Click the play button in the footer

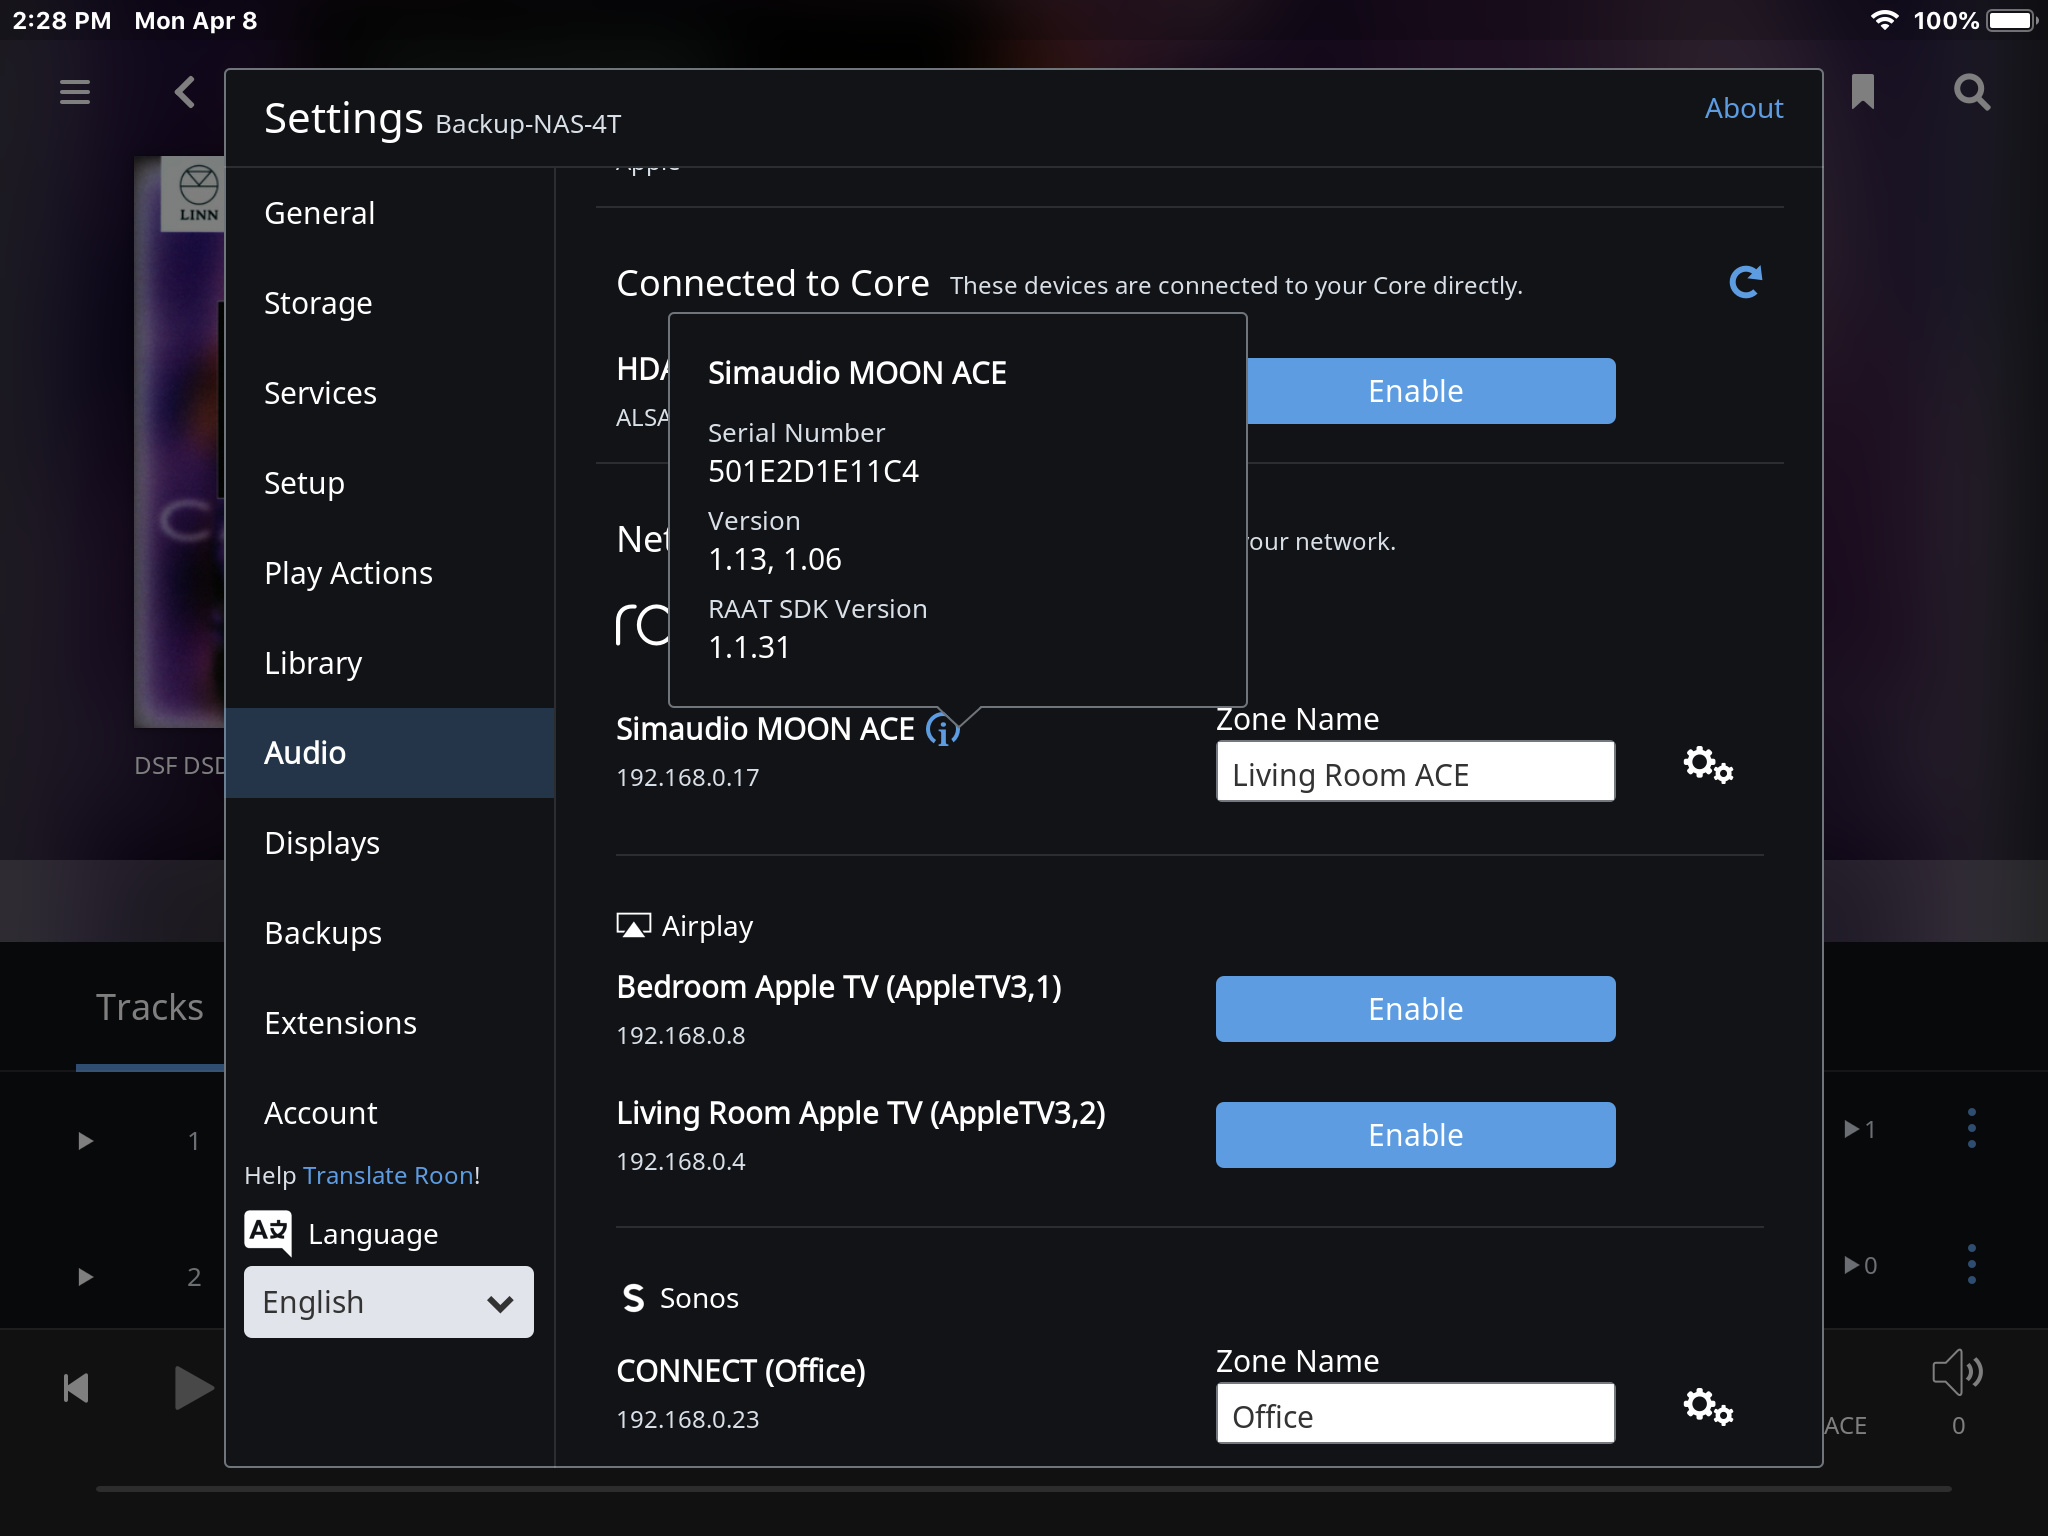coord(193,1388)
